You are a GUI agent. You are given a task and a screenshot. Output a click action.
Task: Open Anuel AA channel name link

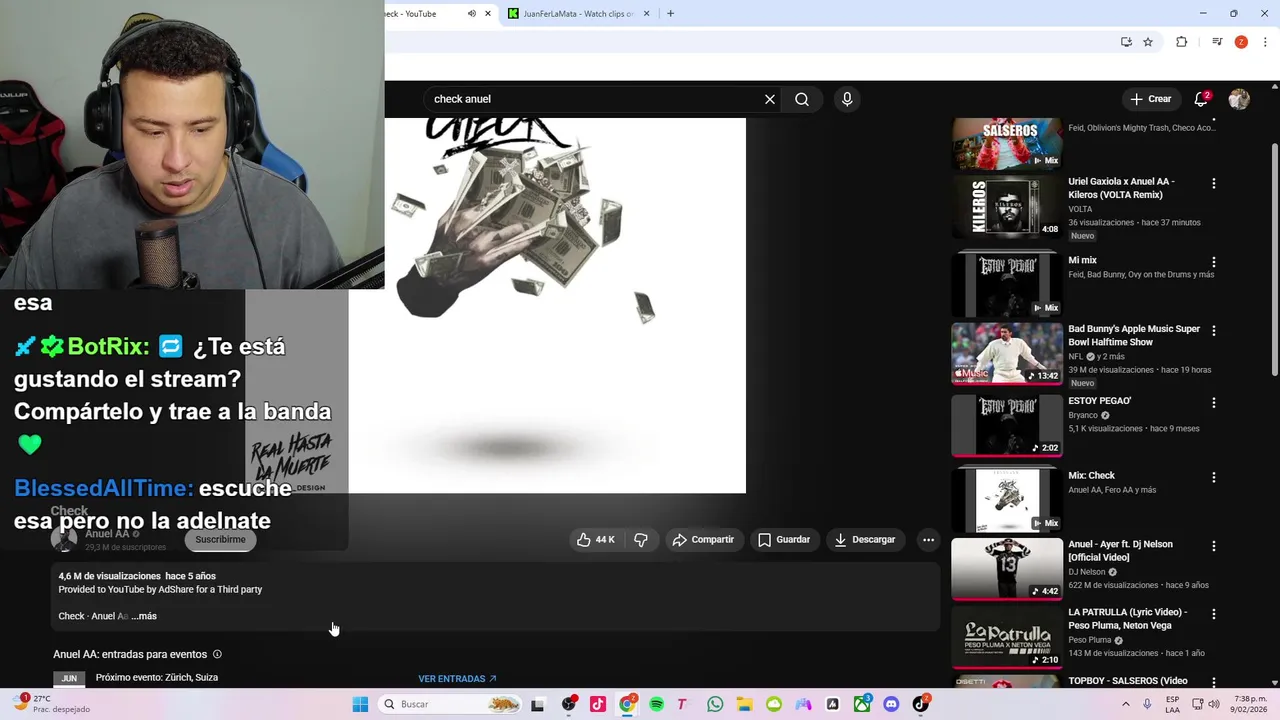(x=107, y=534)
